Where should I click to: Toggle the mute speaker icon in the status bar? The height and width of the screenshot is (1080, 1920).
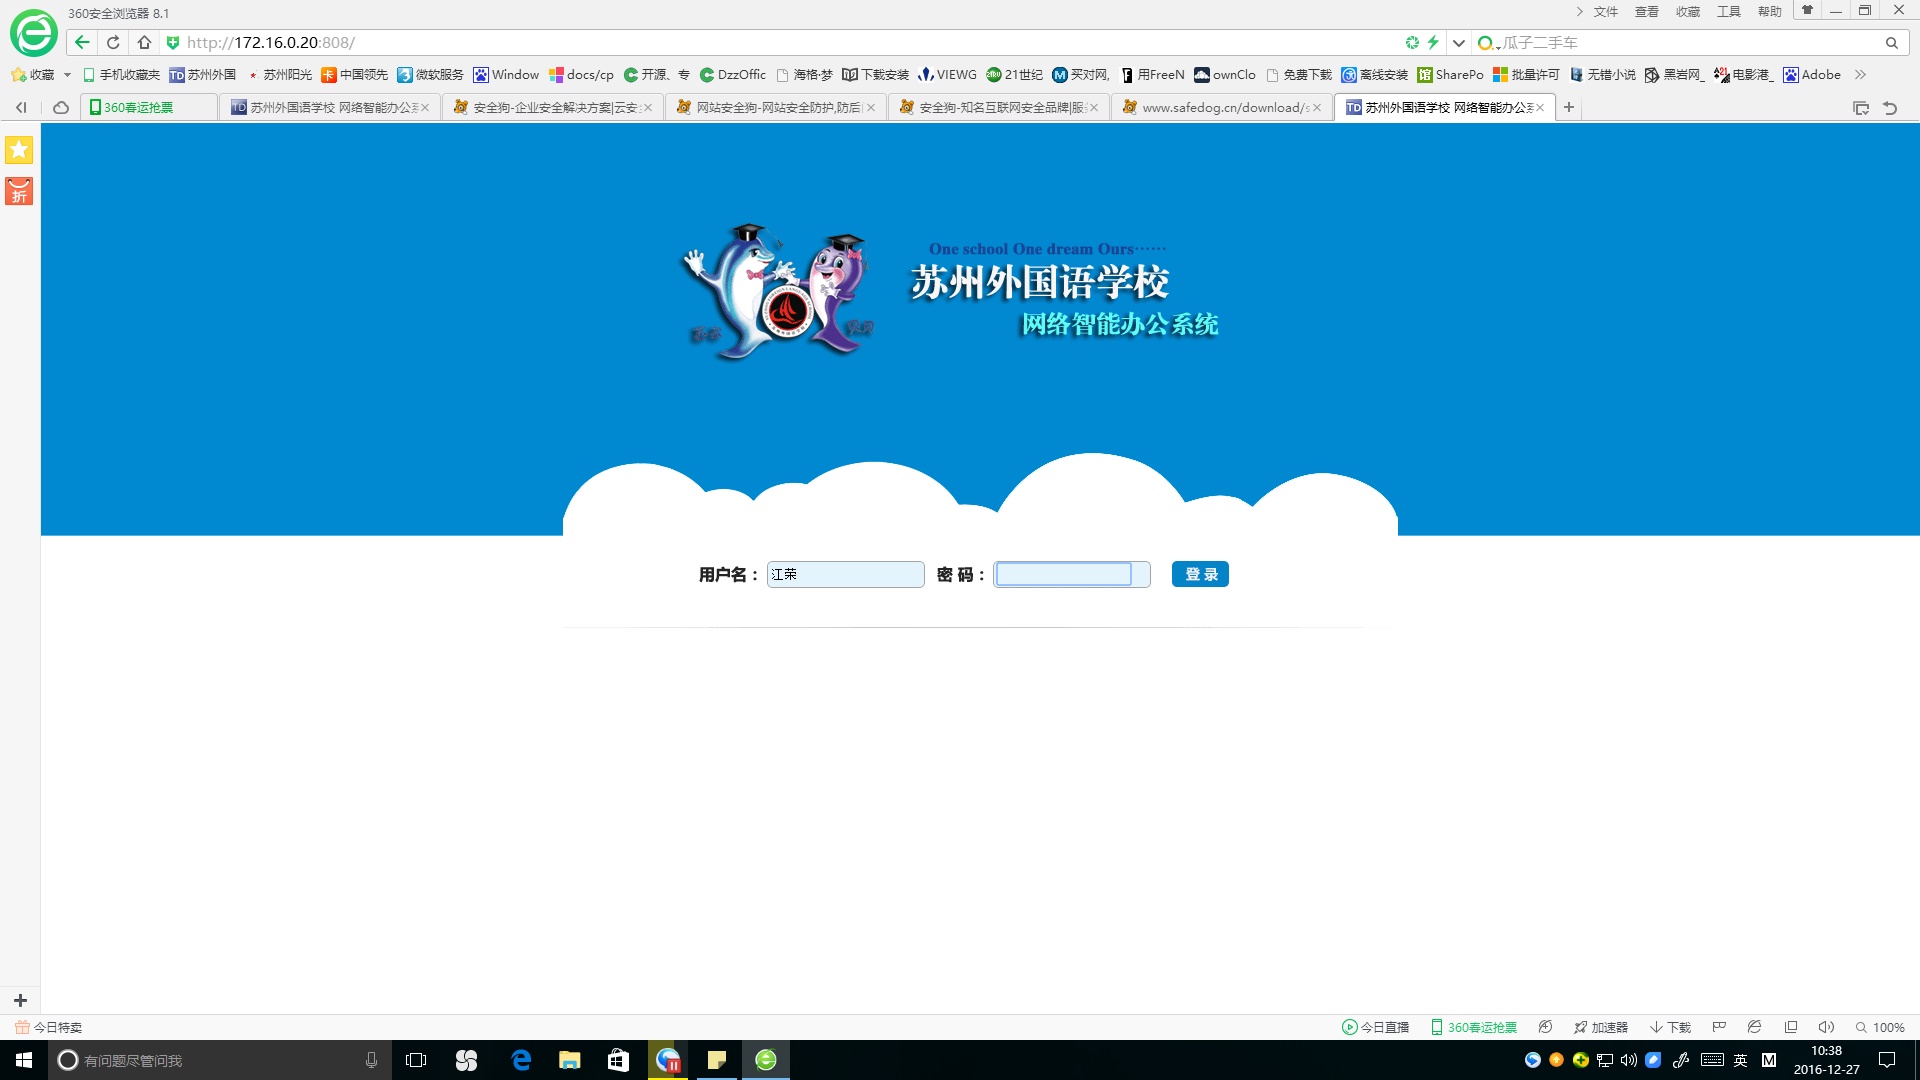pos(1826,1027)
